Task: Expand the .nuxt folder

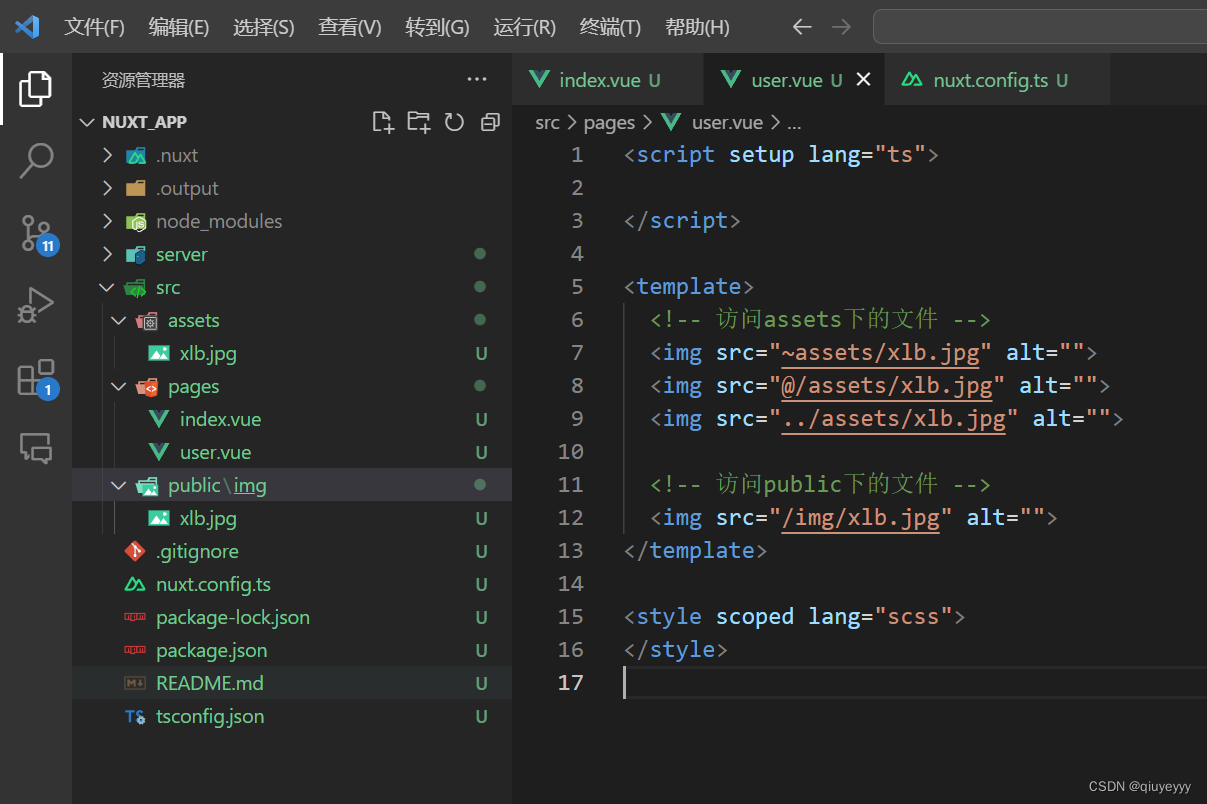Action: (x=108, y=155)
